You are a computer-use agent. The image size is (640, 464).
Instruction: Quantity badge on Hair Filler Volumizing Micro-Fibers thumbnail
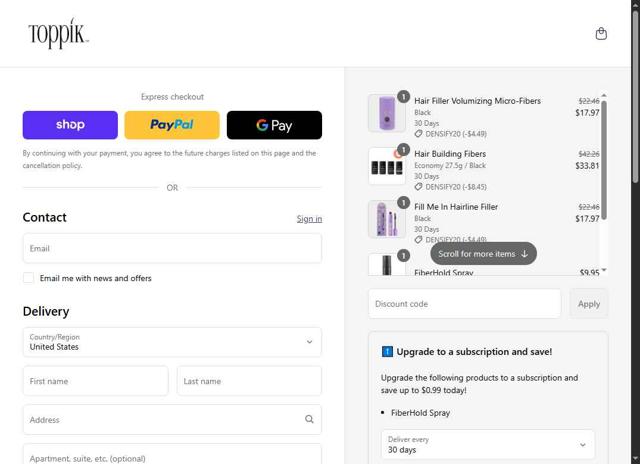coord(403,97)
